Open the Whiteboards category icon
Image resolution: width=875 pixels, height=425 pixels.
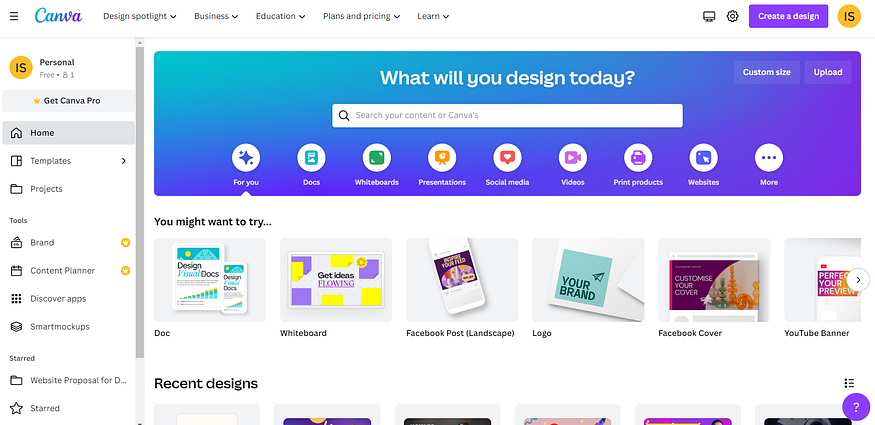point(377,158)
